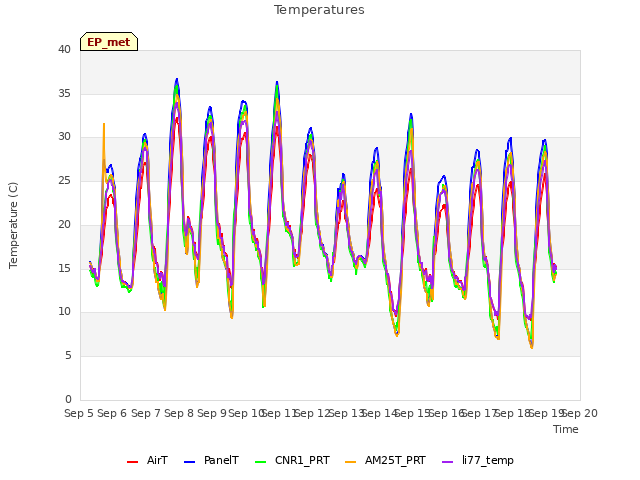The image size is (640, 480).
Task: Click the orange AM25T_PRT spike on Sep 5
Action: [104, 124]
